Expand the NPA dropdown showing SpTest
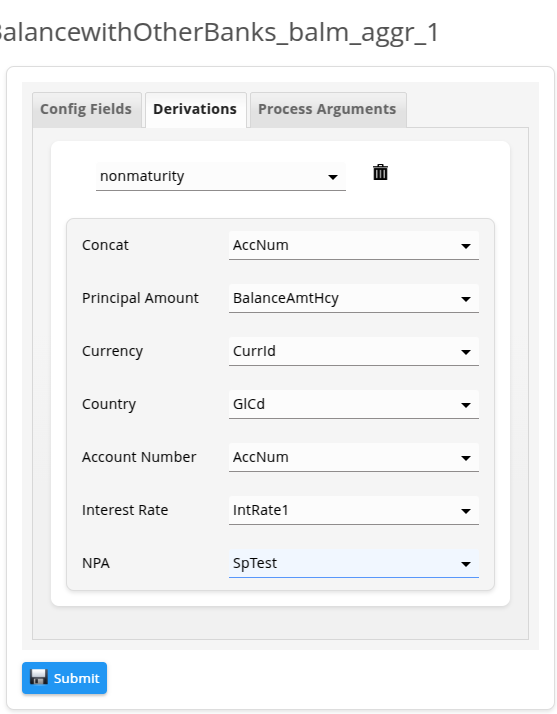Viewport: 557px width, 714px height. [354, 563]
